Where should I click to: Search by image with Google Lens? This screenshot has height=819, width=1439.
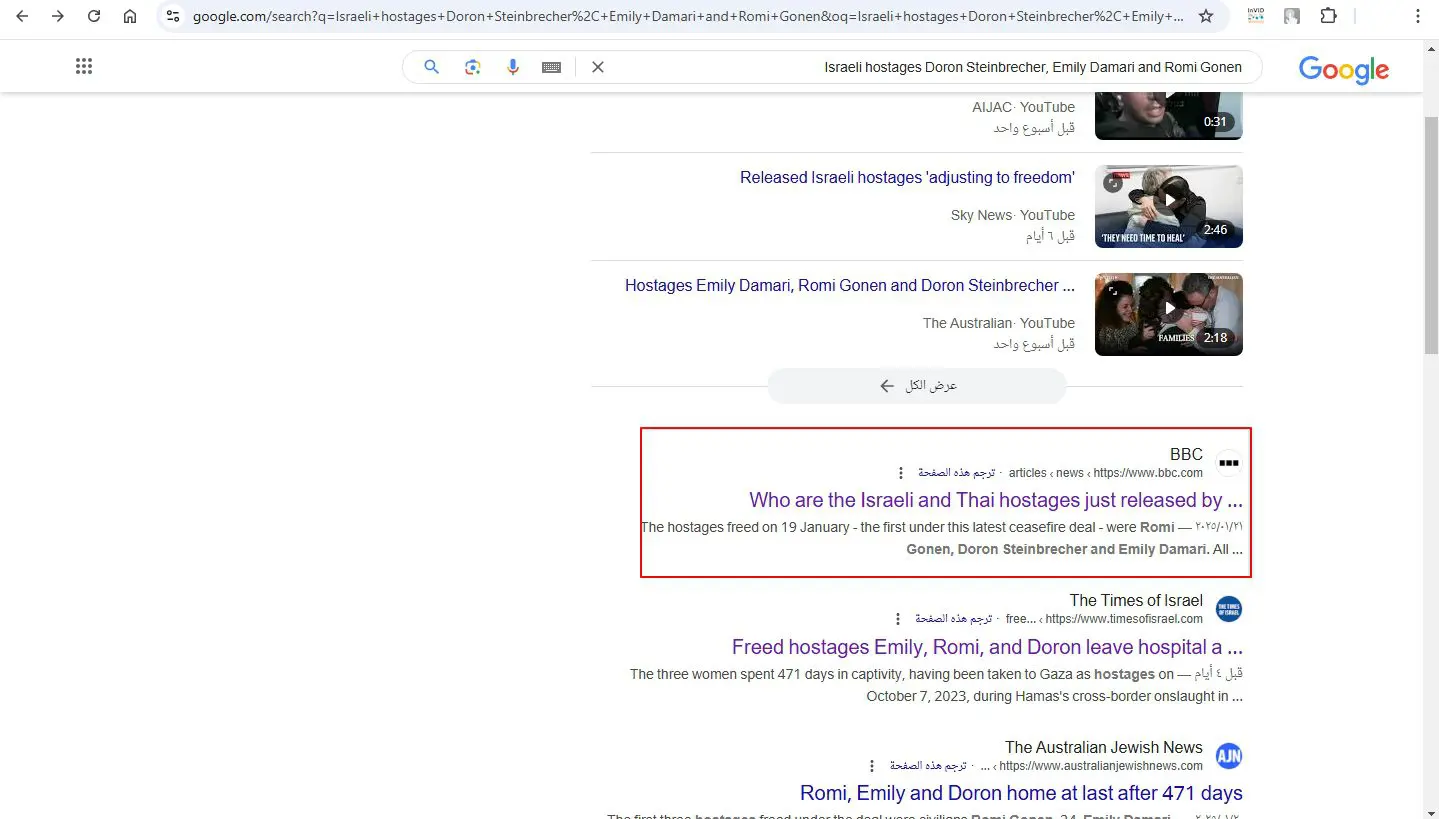coord(473,67)
